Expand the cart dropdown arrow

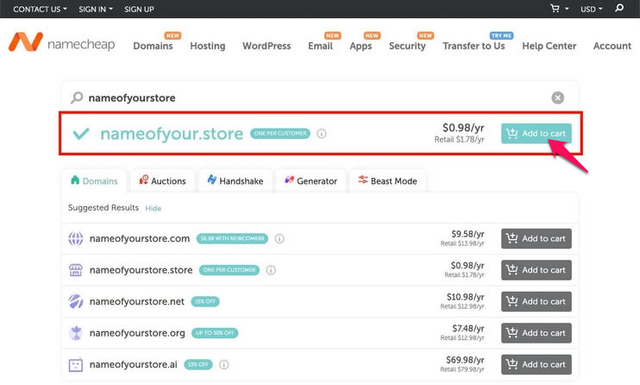pos(567,9)
